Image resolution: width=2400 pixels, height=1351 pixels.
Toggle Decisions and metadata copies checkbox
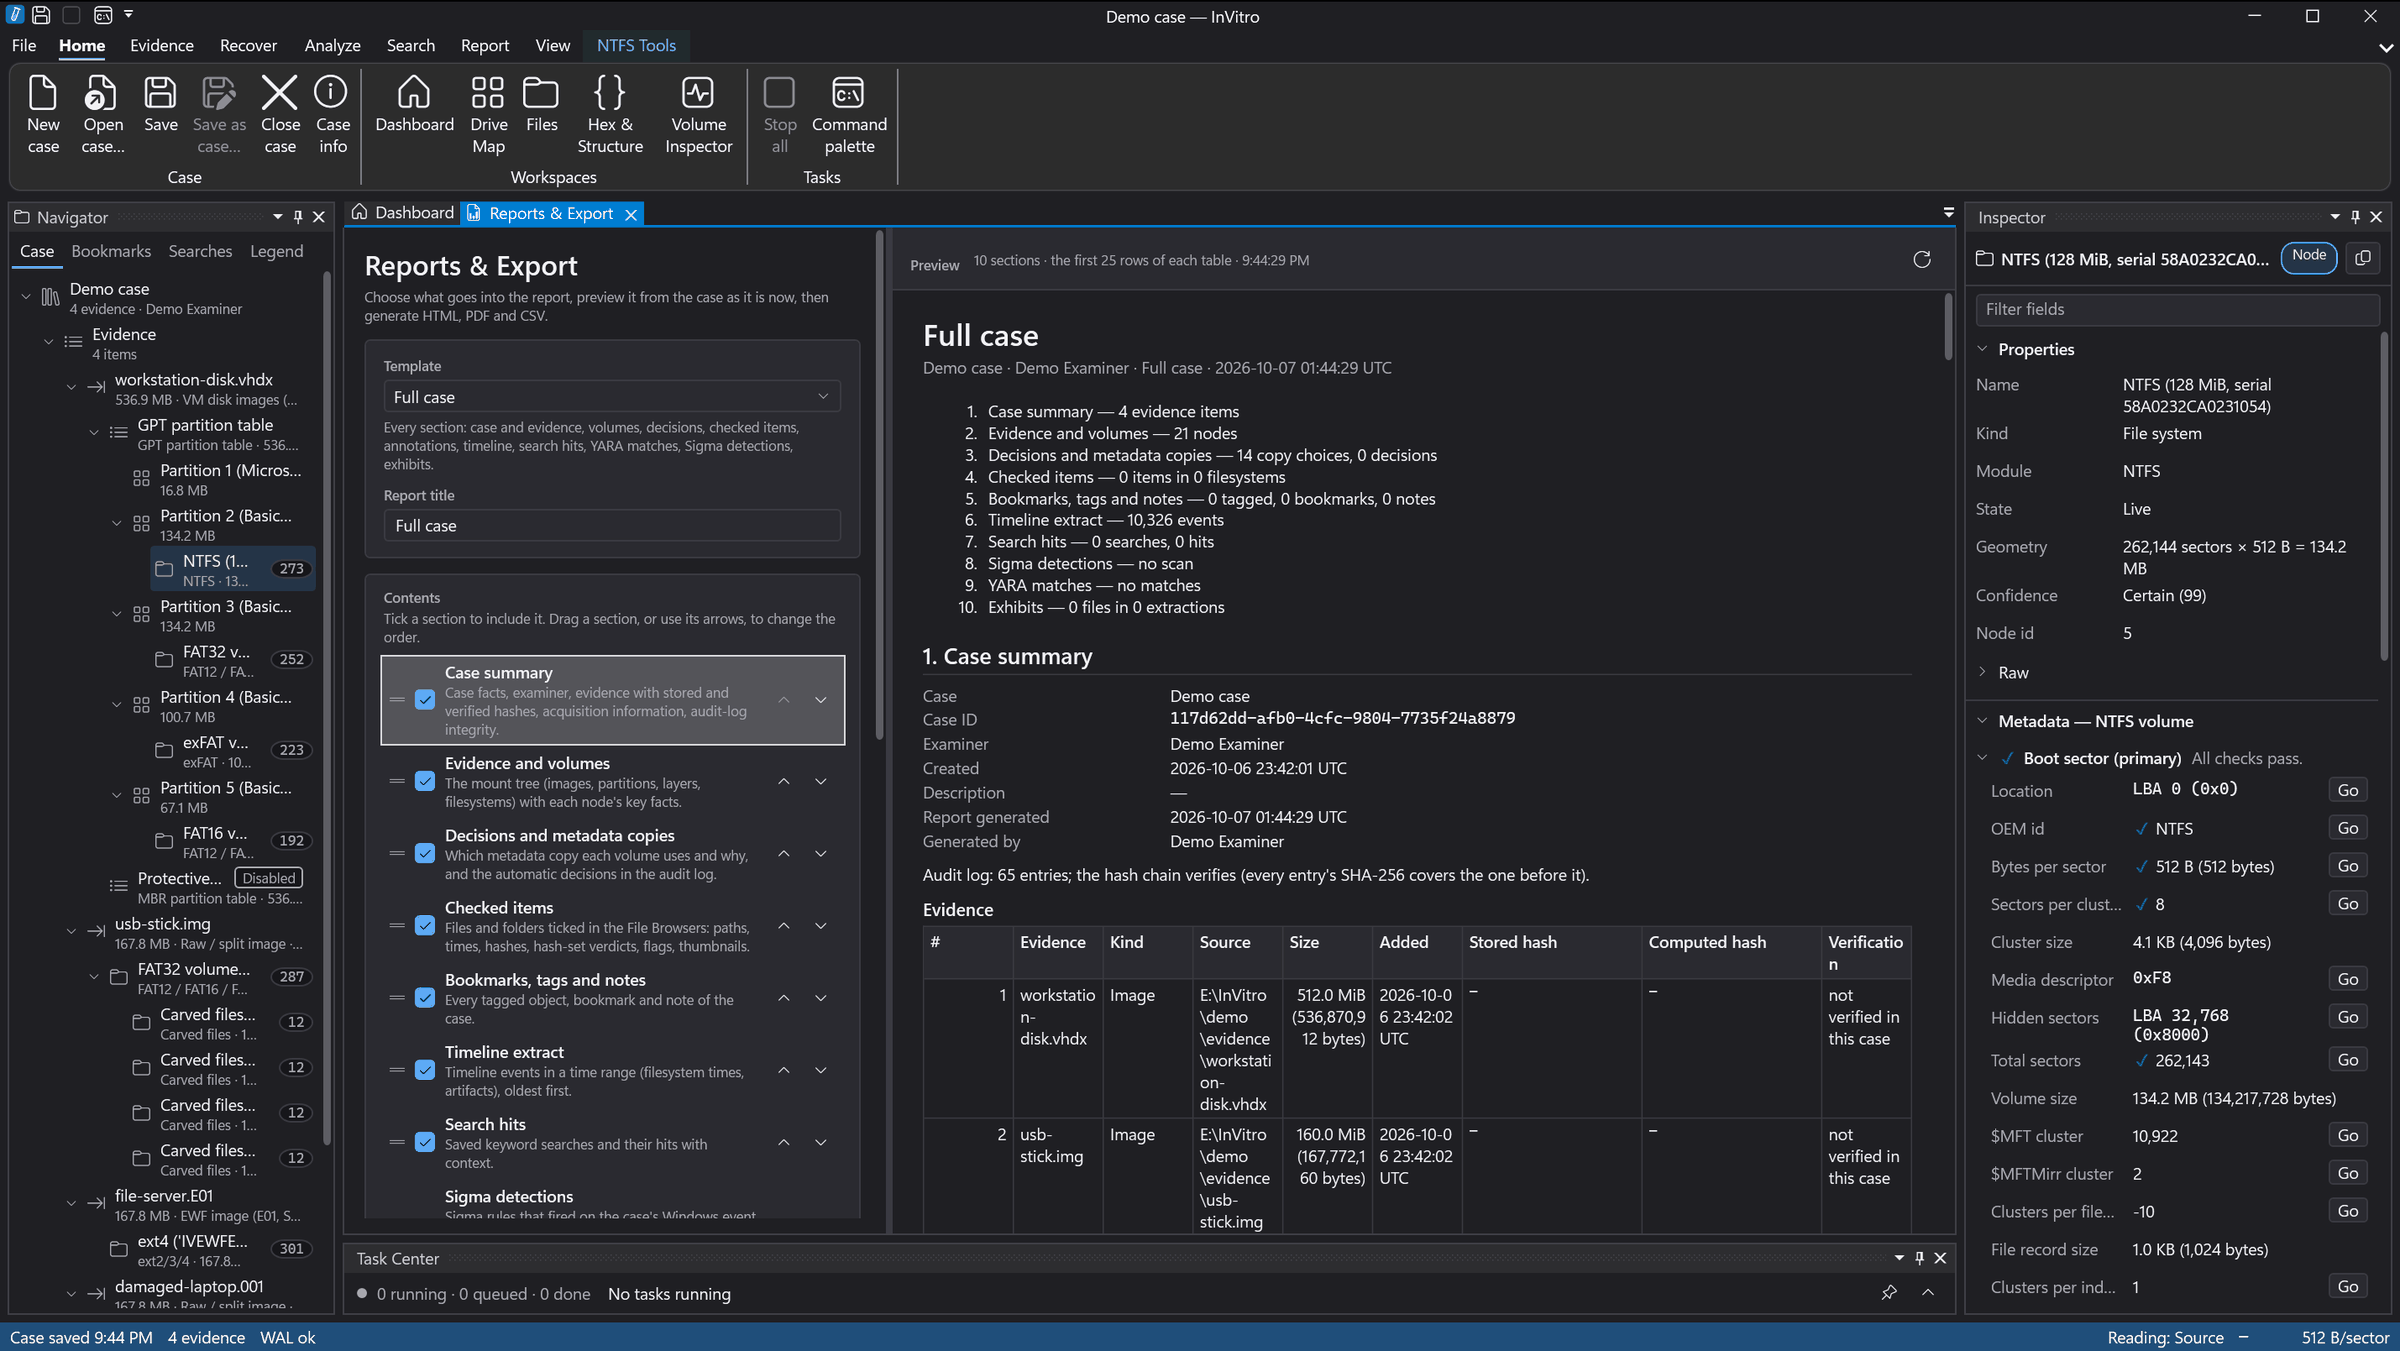click(425, 853)
